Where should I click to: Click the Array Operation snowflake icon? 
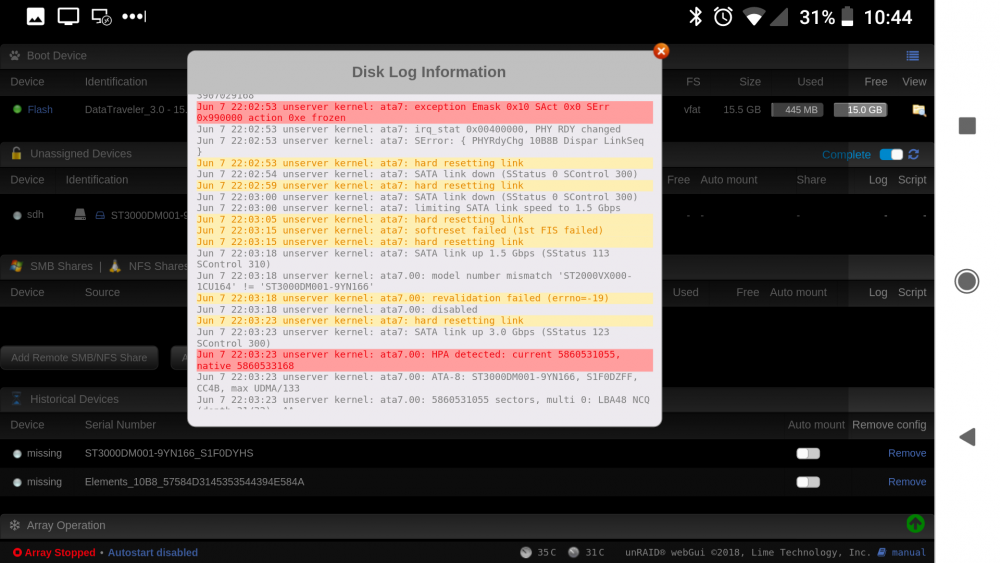point(15,525)
